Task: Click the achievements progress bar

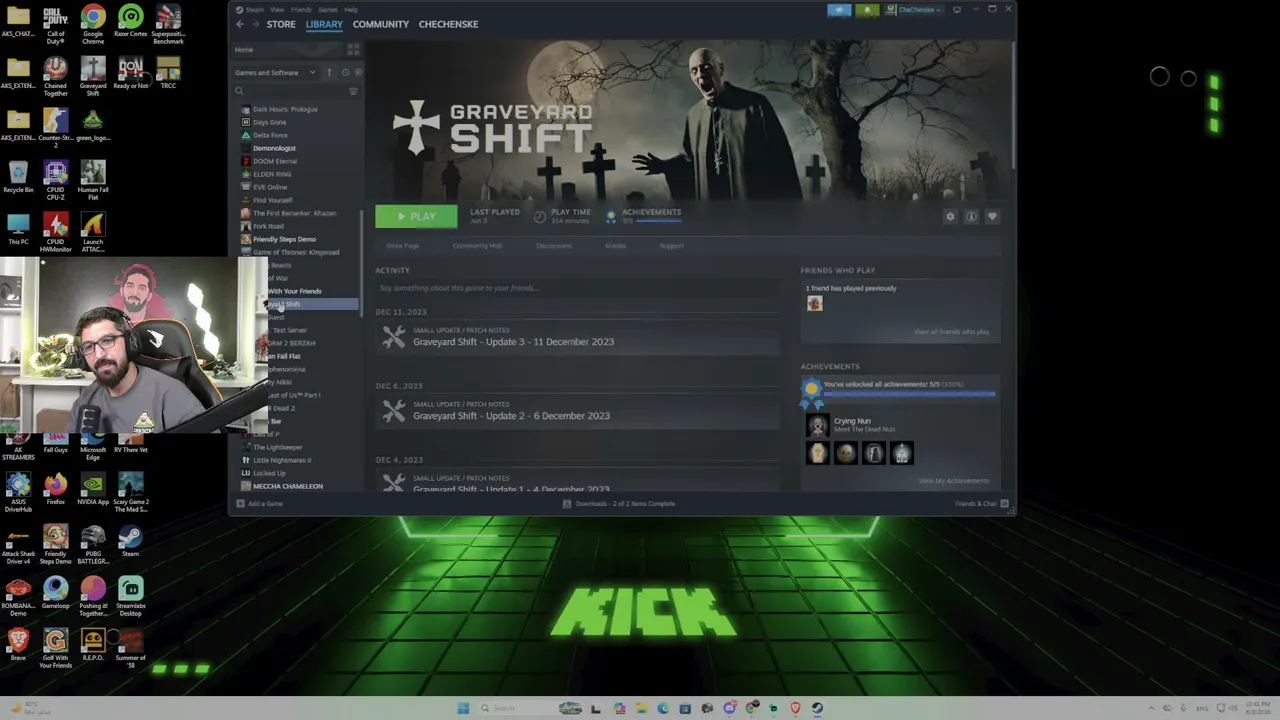Action: click(908, 394)
